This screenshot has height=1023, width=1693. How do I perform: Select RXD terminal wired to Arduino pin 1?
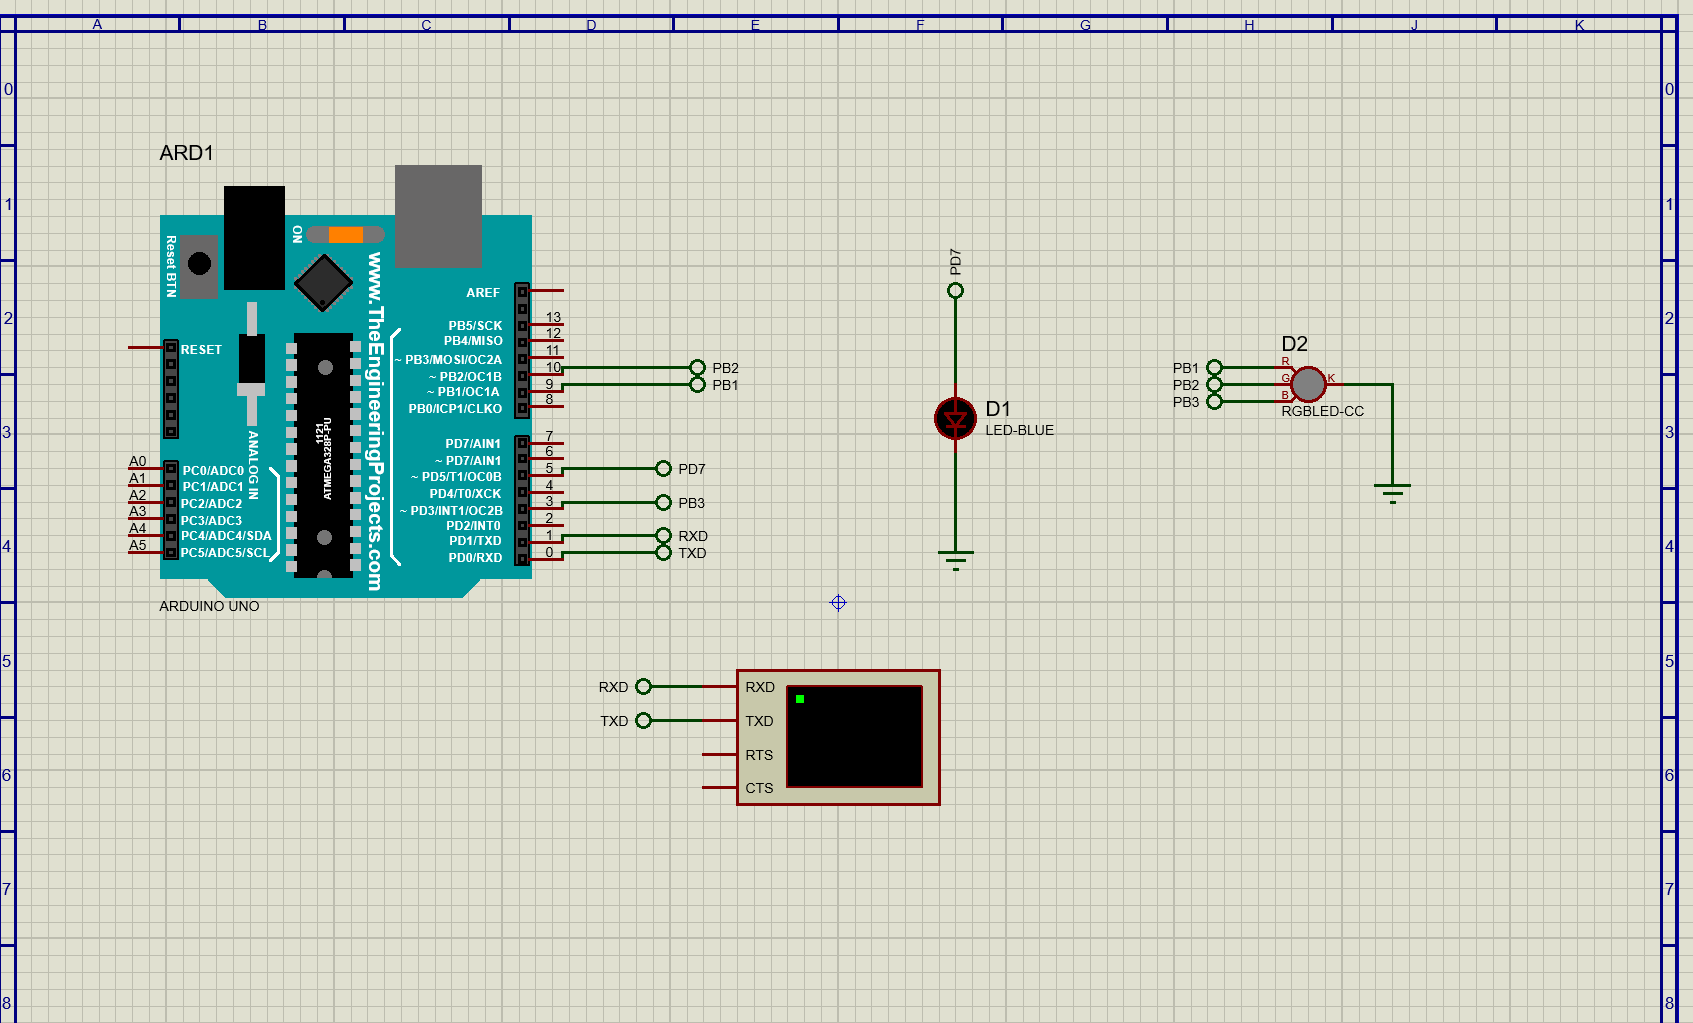pyautogui.click(x=664, y=536)
